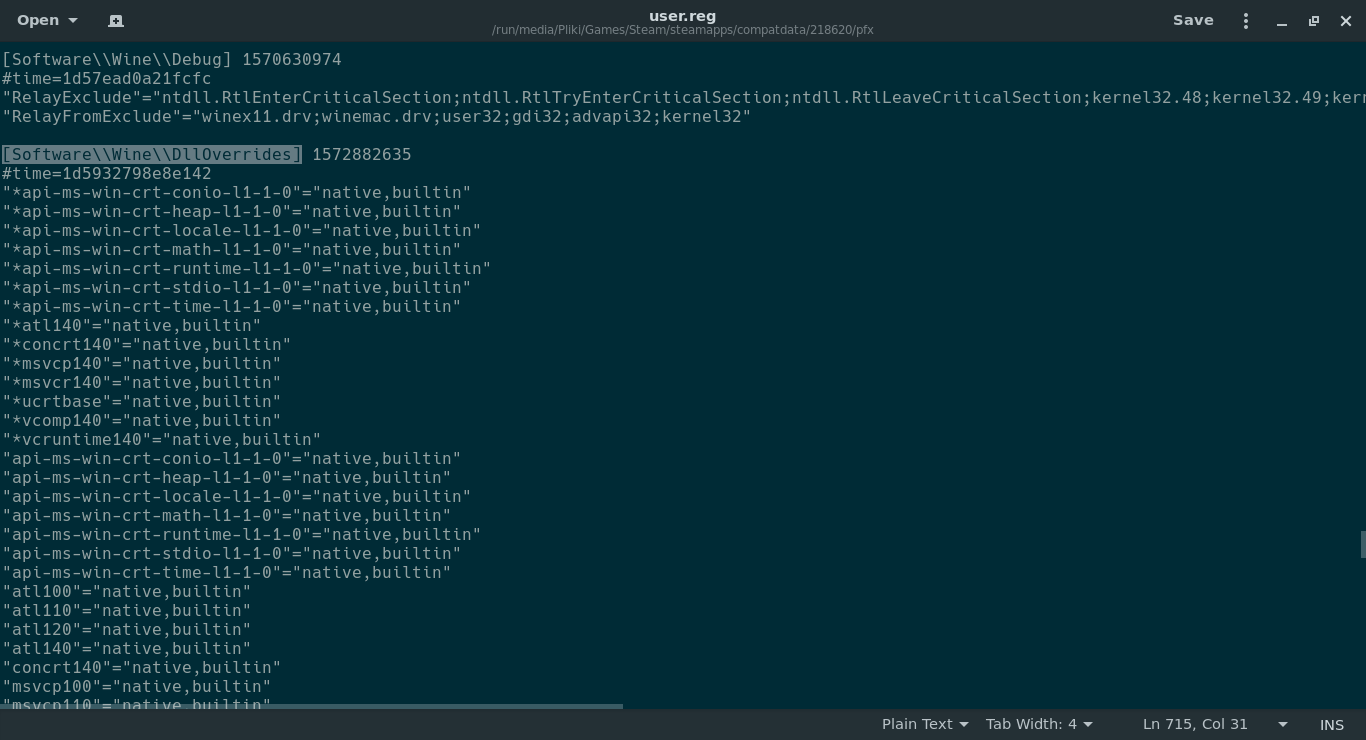Place the cursor on the "*ucrtbase" line
Screen dimensions: 1366x740
point(141,401)
